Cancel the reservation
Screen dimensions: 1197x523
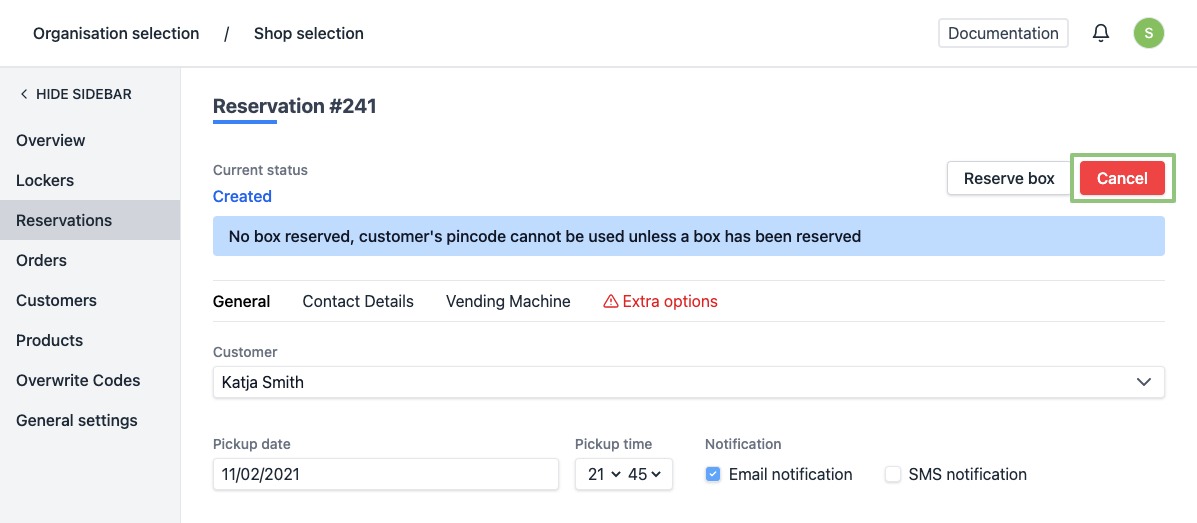[x=1122, y=178]
